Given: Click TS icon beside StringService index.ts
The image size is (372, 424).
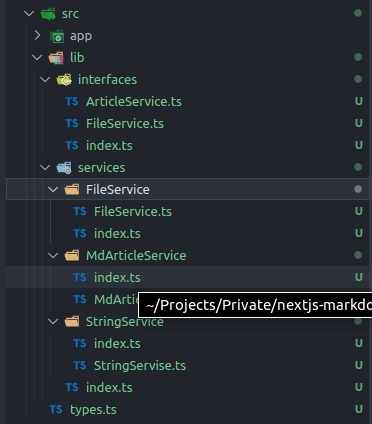Looking at the screenshot, I should [x=80, y=344].
